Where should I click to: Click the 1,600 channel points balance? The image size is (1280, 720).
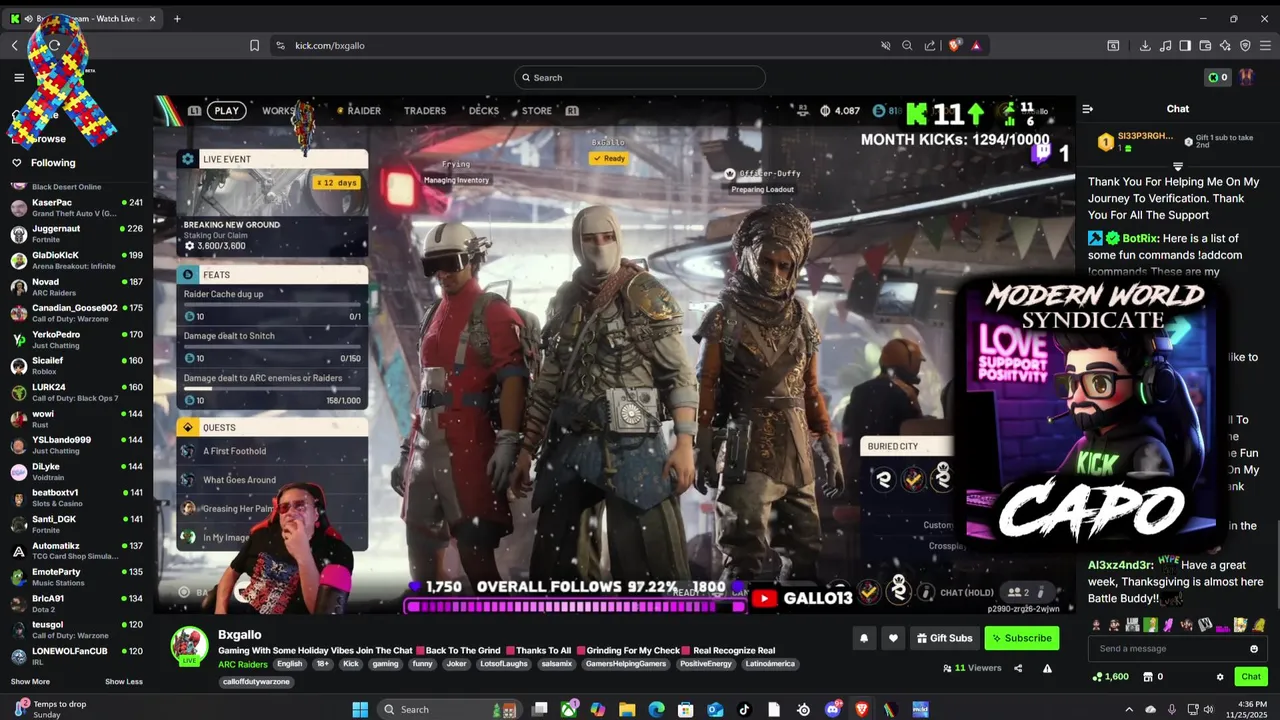coord(1110,677)
